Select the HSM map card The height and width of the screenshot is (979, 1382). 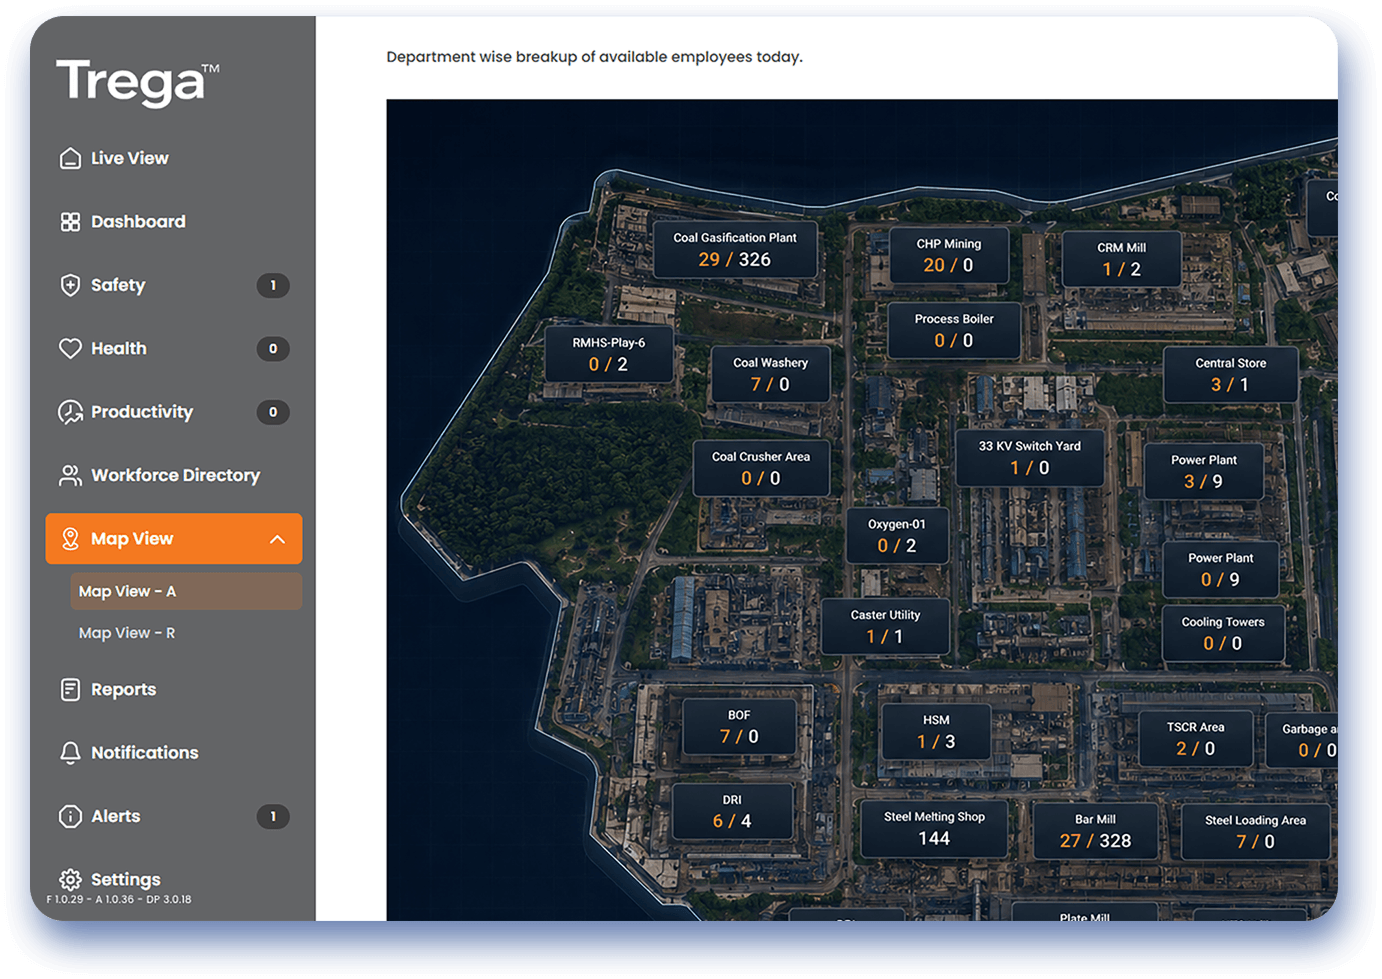pos(936,731)
